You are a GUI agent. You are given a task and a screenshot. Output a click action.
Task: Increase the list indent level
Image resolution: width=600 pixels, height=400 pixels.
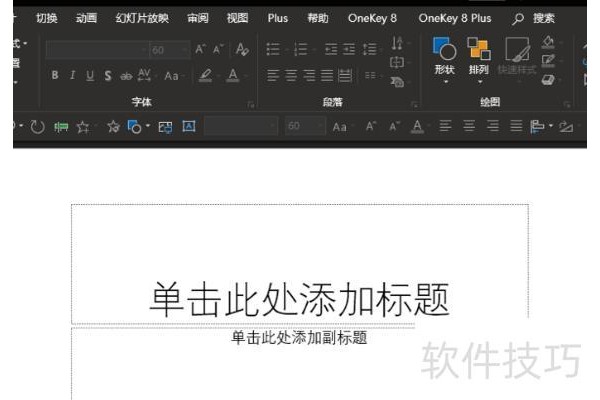[349, 49]
